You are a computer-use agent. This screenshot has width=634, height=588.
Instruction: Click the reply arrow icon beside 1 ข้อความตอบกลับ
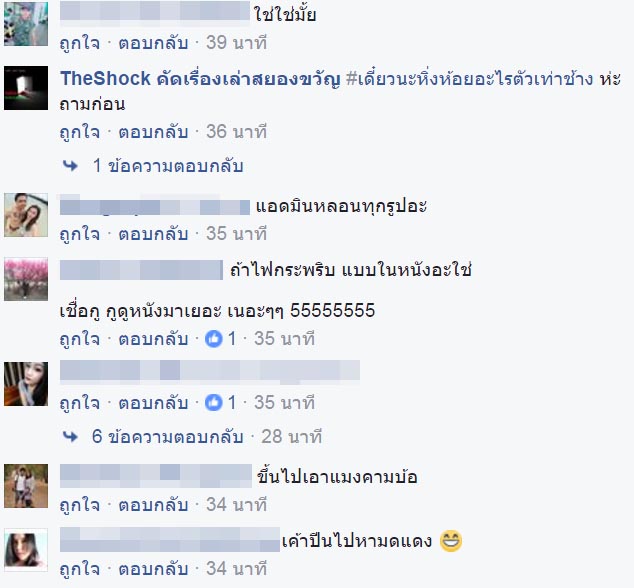point(70,166)
